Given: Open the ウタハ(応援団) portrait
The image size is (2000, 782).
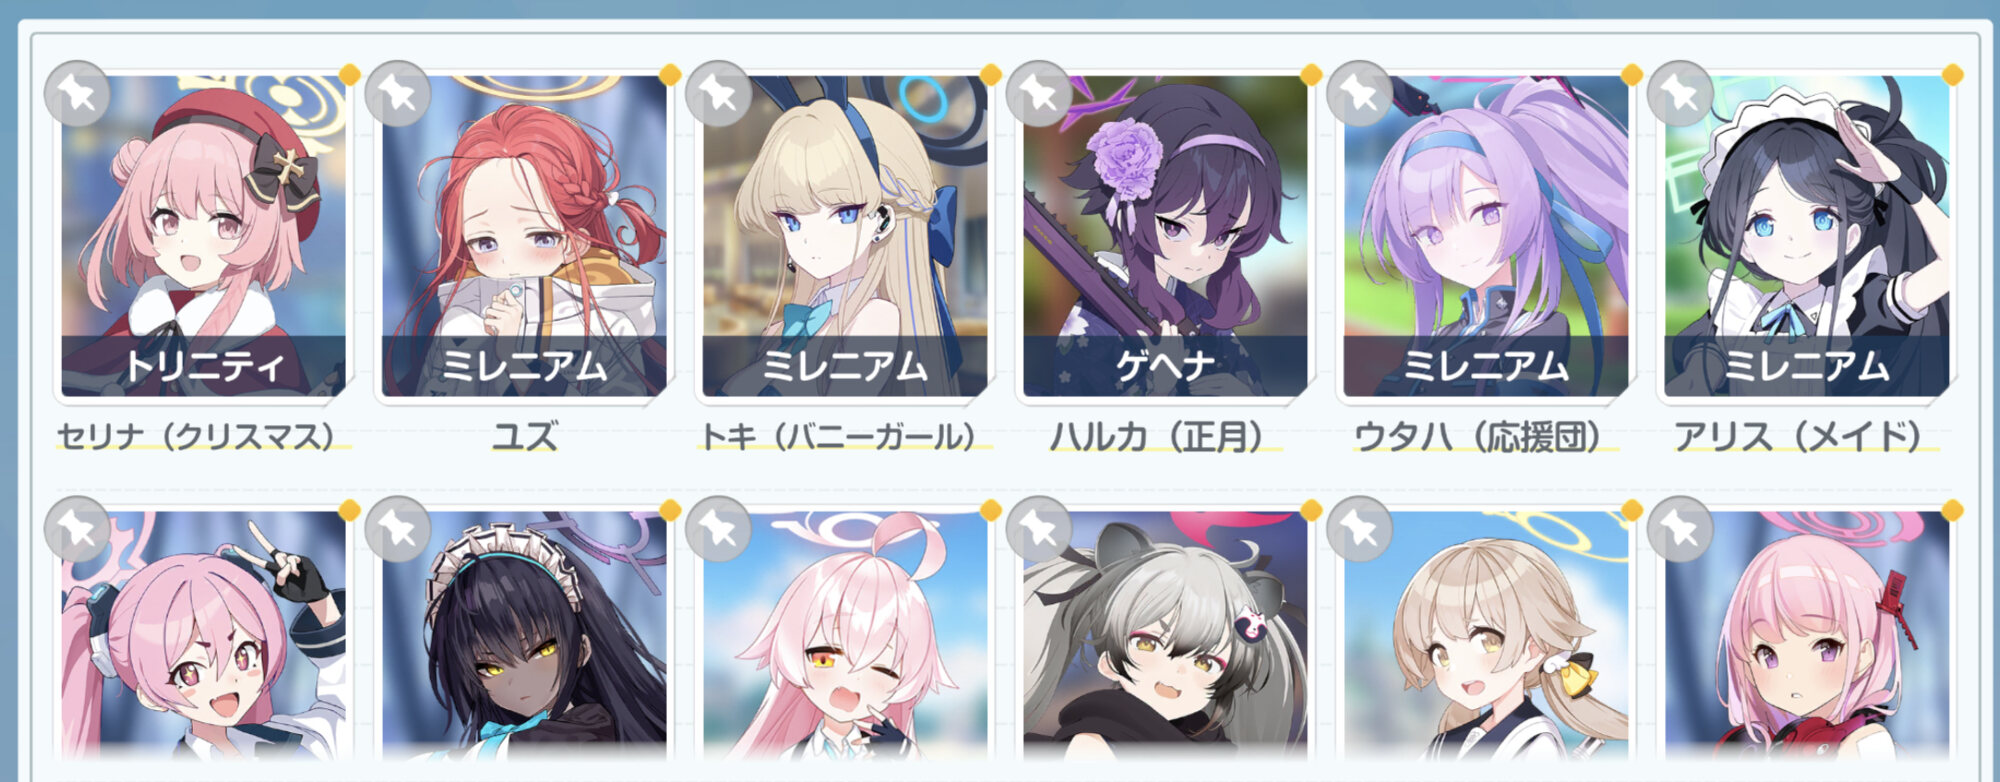Looking at the screenshot, I should tap(1486, 236).
